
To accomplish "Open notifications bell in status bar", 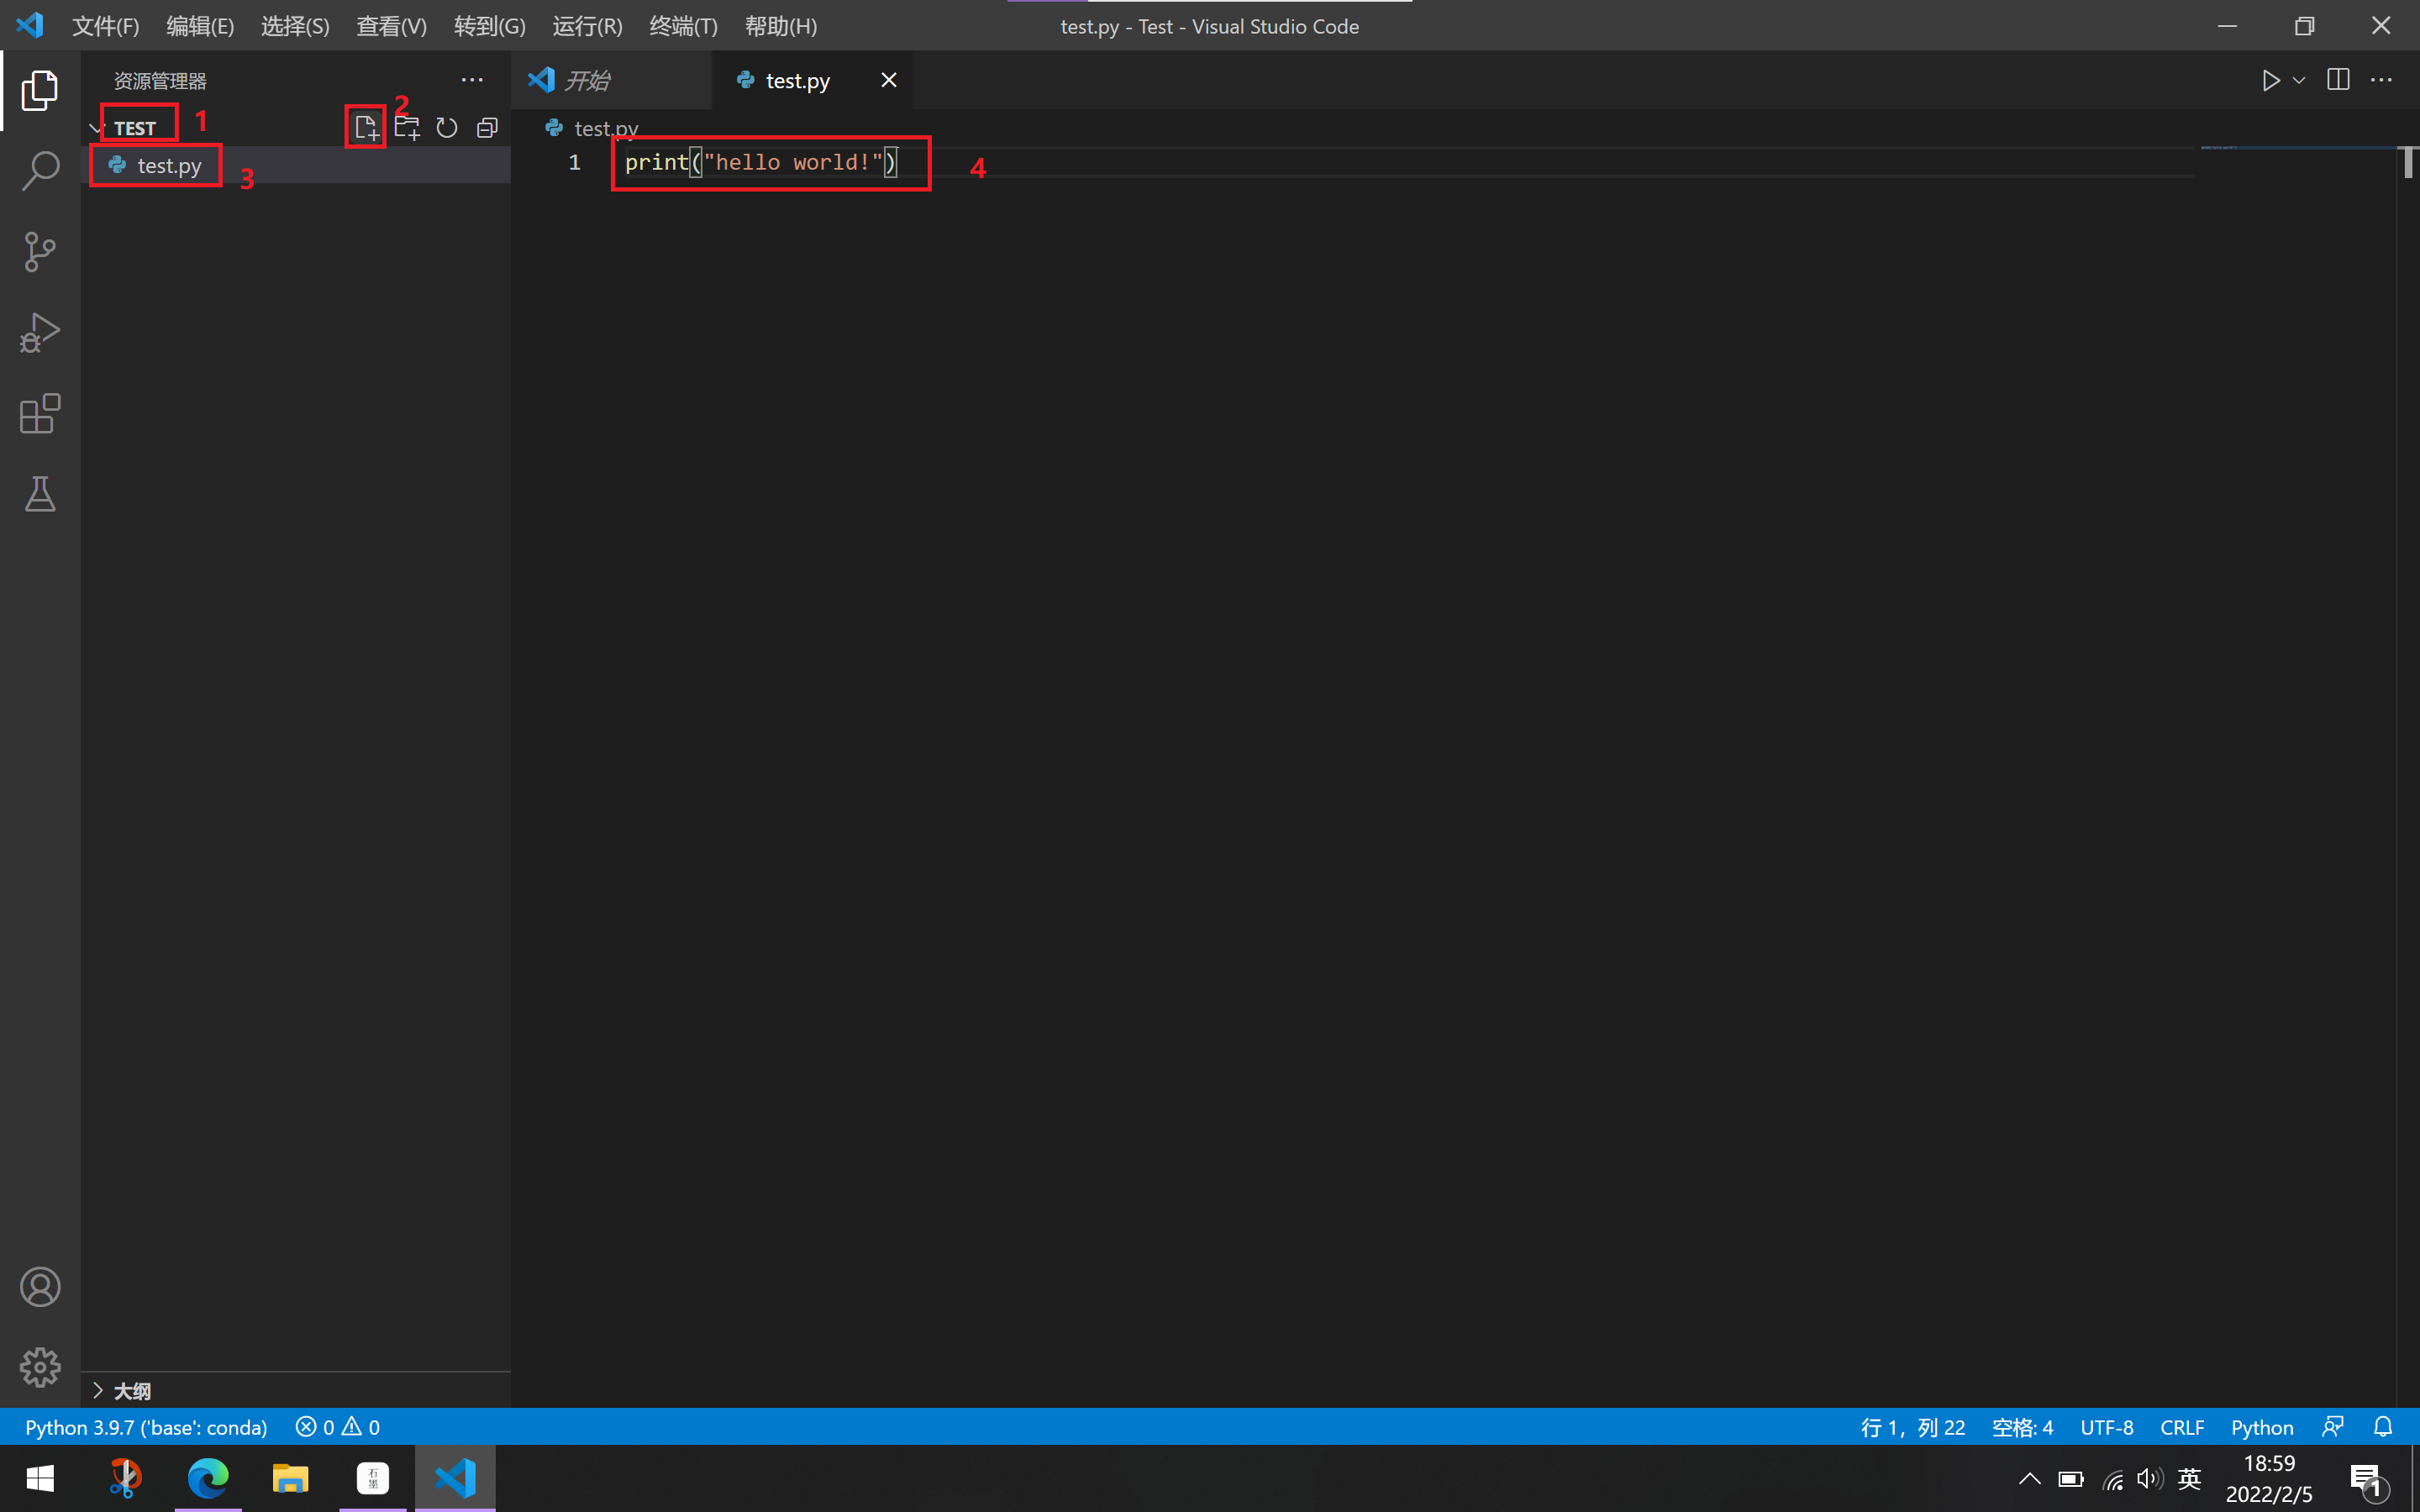I will [x=2383, y=1427].
